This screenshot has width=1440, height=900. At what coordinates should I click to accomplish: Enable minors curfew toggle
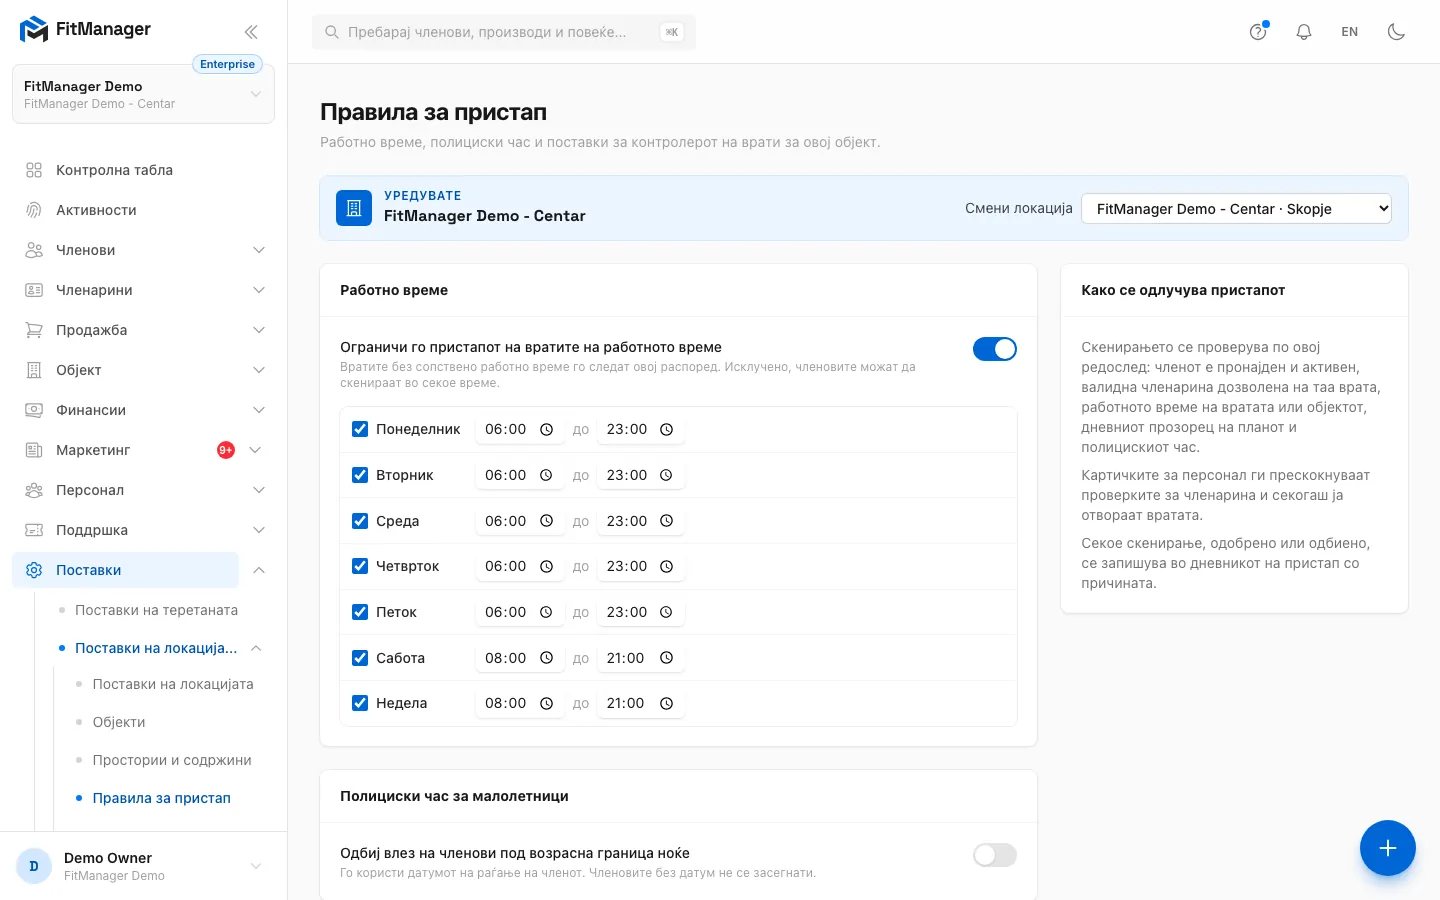click(x=995, y=855)
